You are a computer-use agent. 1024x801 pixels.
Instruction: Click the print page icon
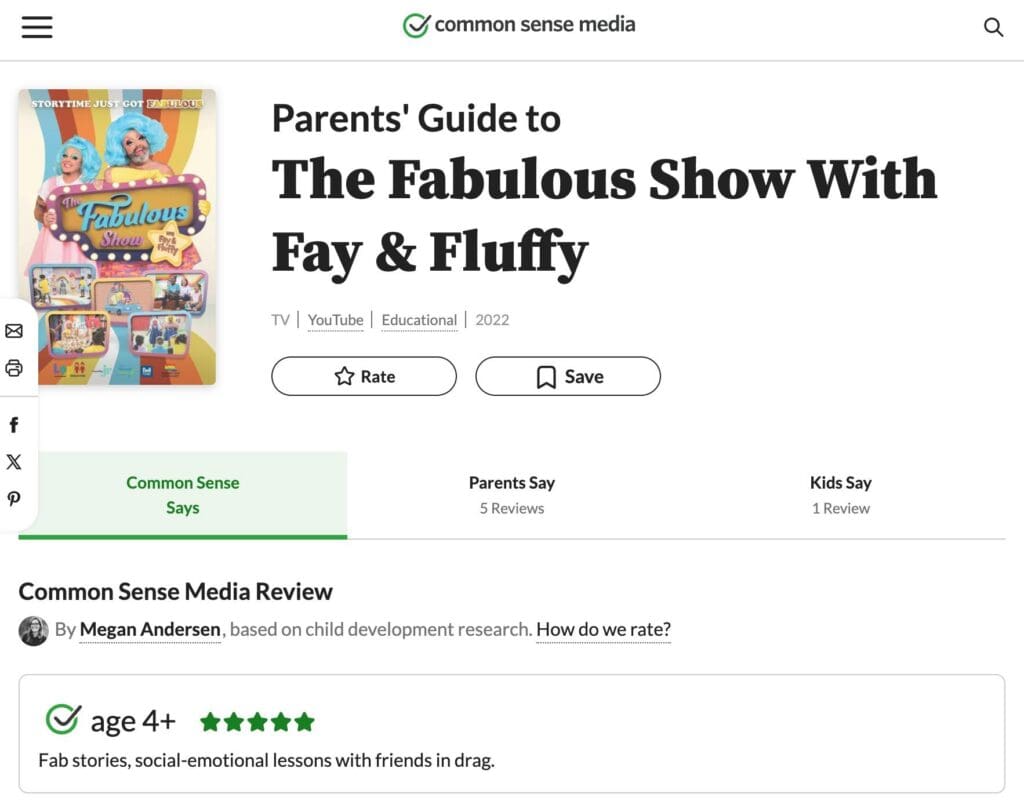(x=14, y=368)
